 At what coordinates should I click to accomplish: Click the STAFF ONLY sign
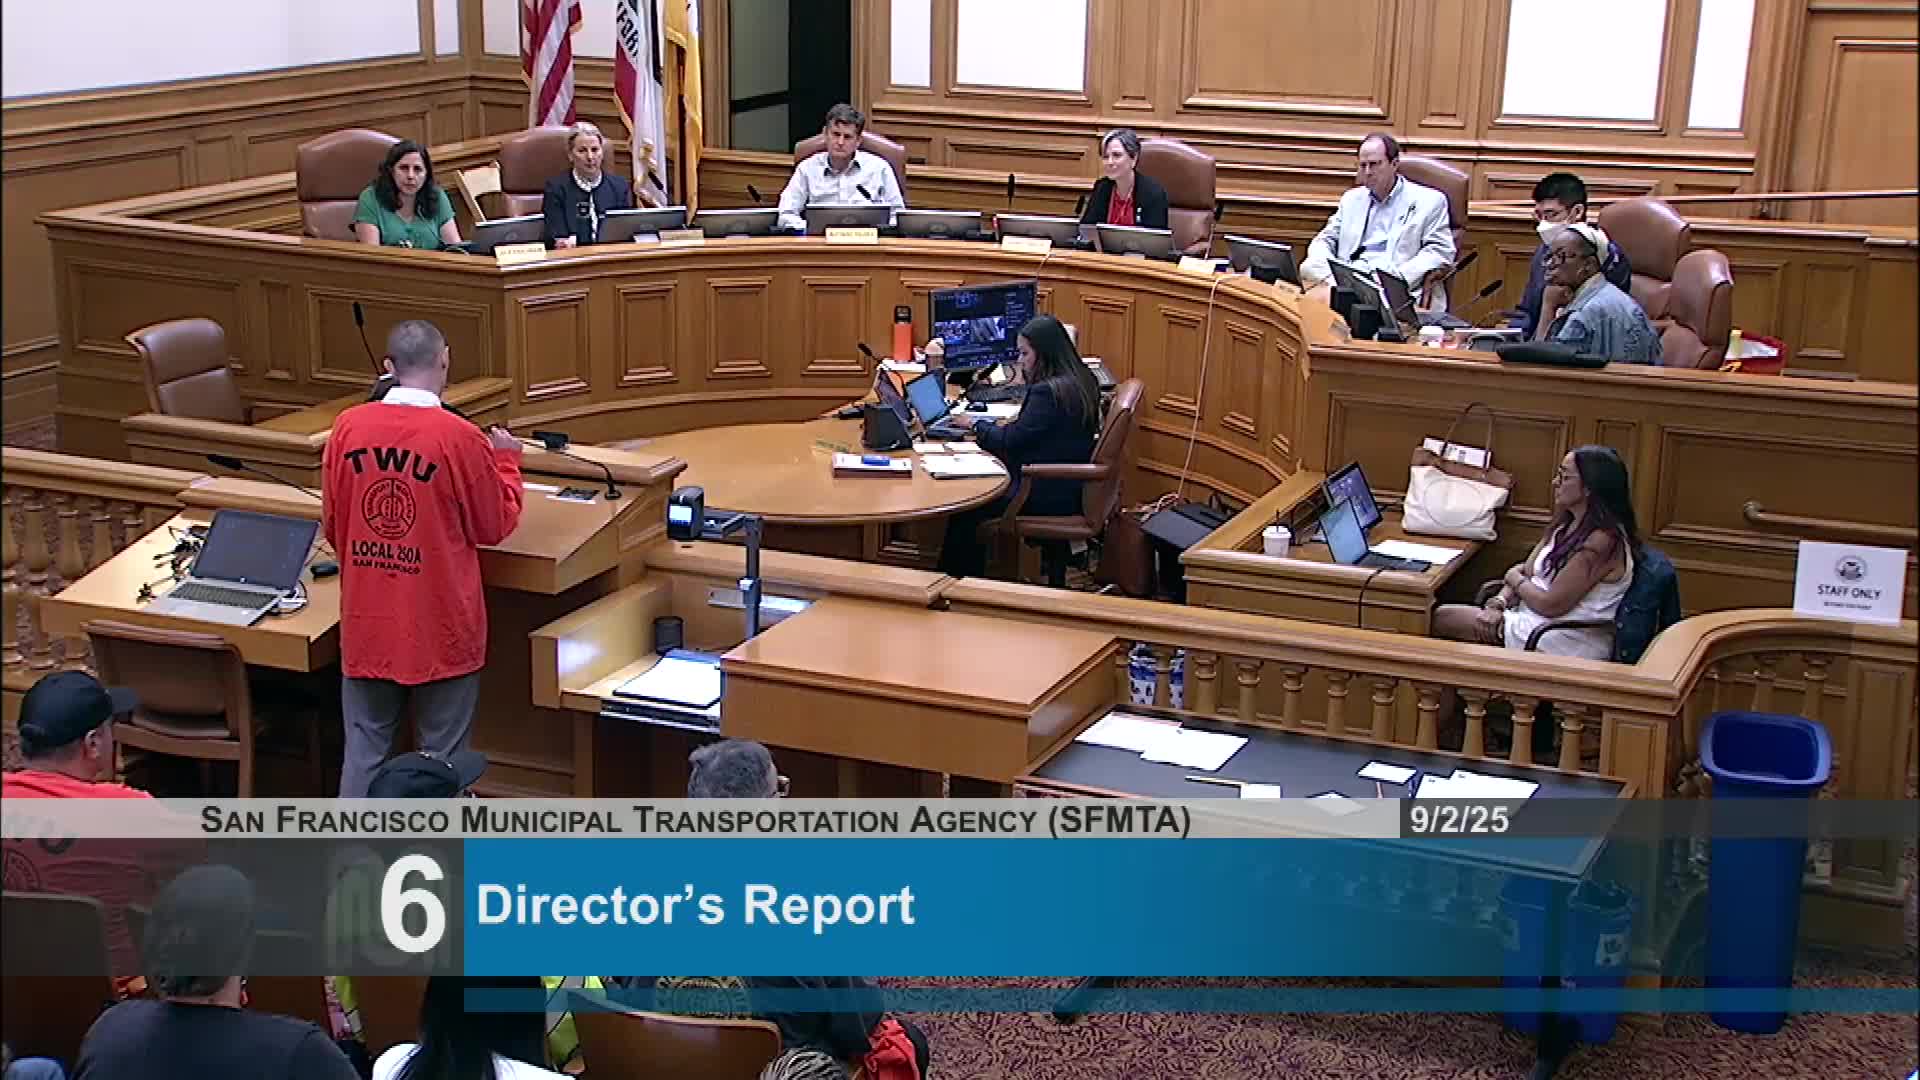(x=1849, y=583)
